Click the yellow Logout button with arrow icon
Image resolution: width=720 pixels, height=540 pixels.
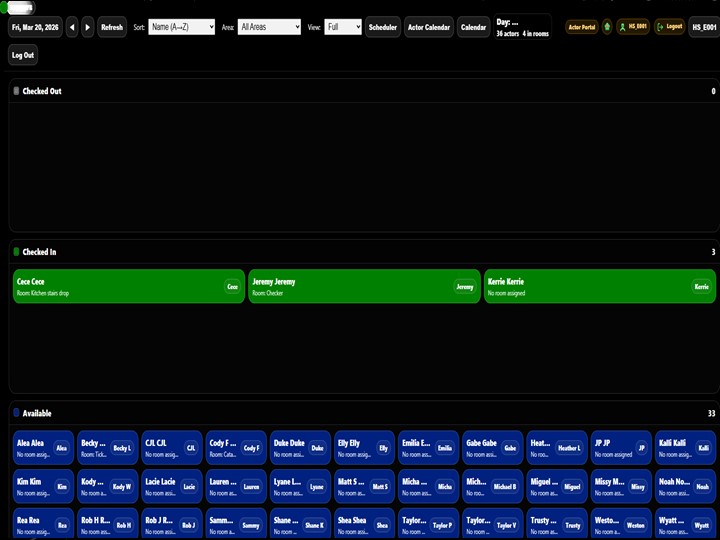(669, 27)
